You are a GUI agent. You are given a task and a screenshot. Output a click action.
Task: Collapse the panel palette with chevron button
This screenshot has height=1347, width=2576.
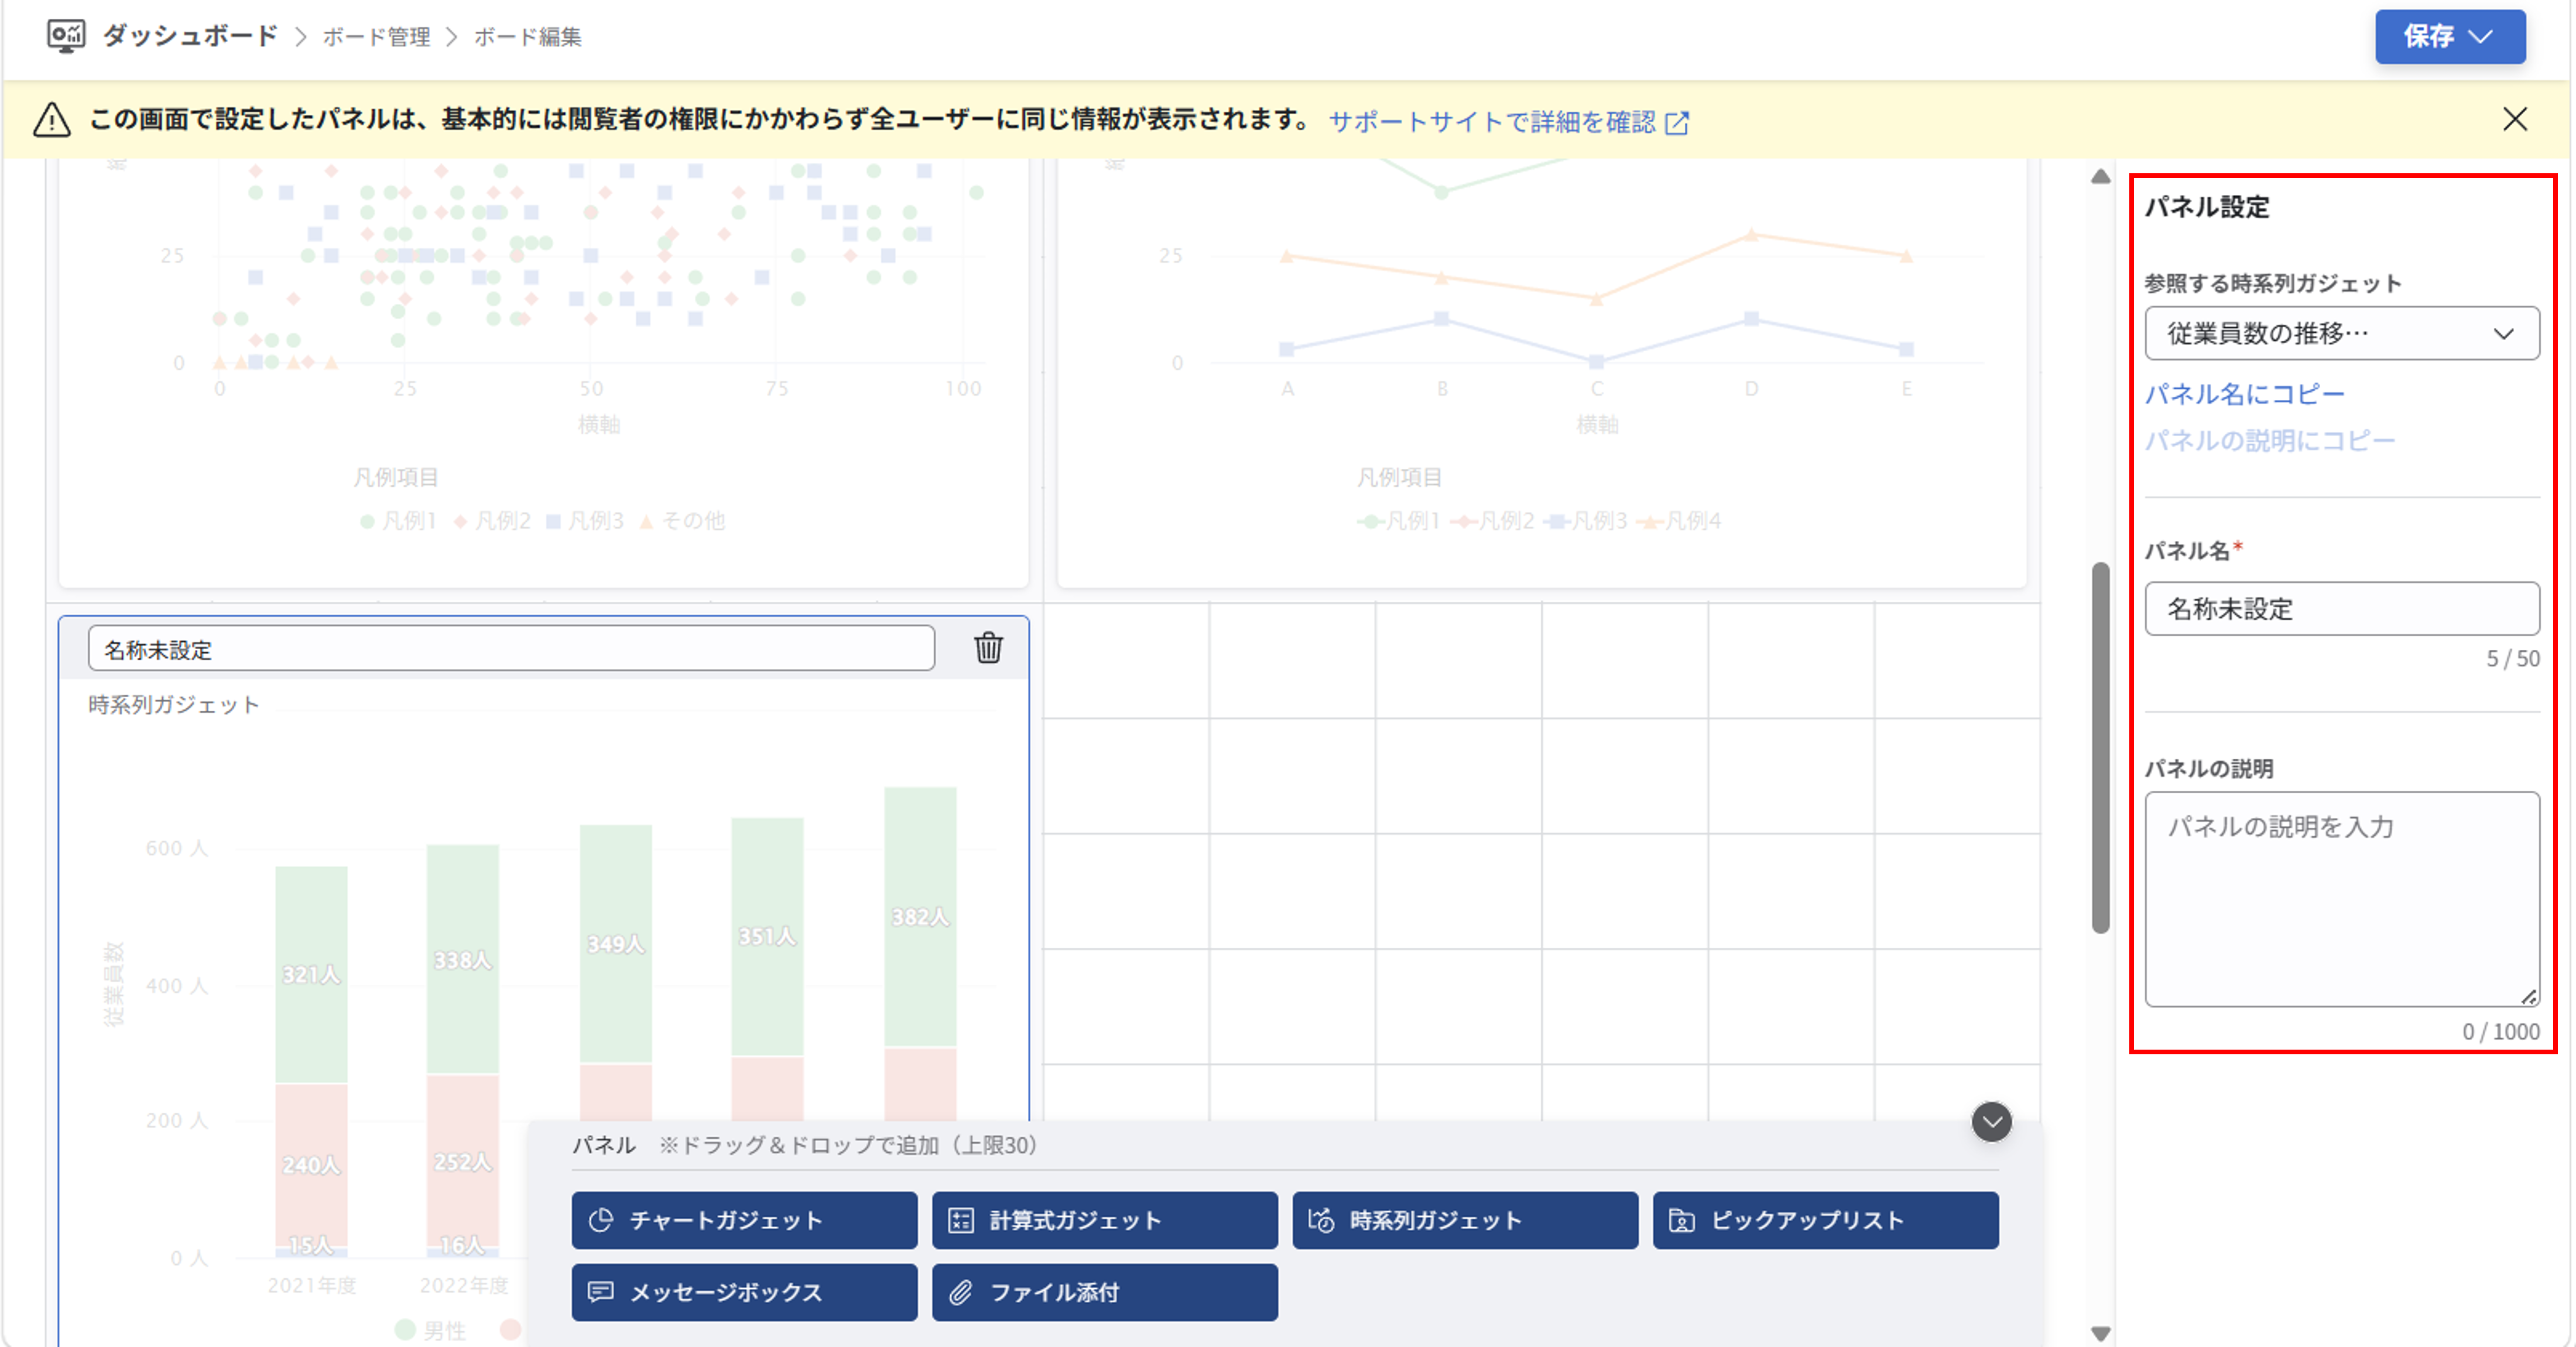(x=1991, y=1122)
